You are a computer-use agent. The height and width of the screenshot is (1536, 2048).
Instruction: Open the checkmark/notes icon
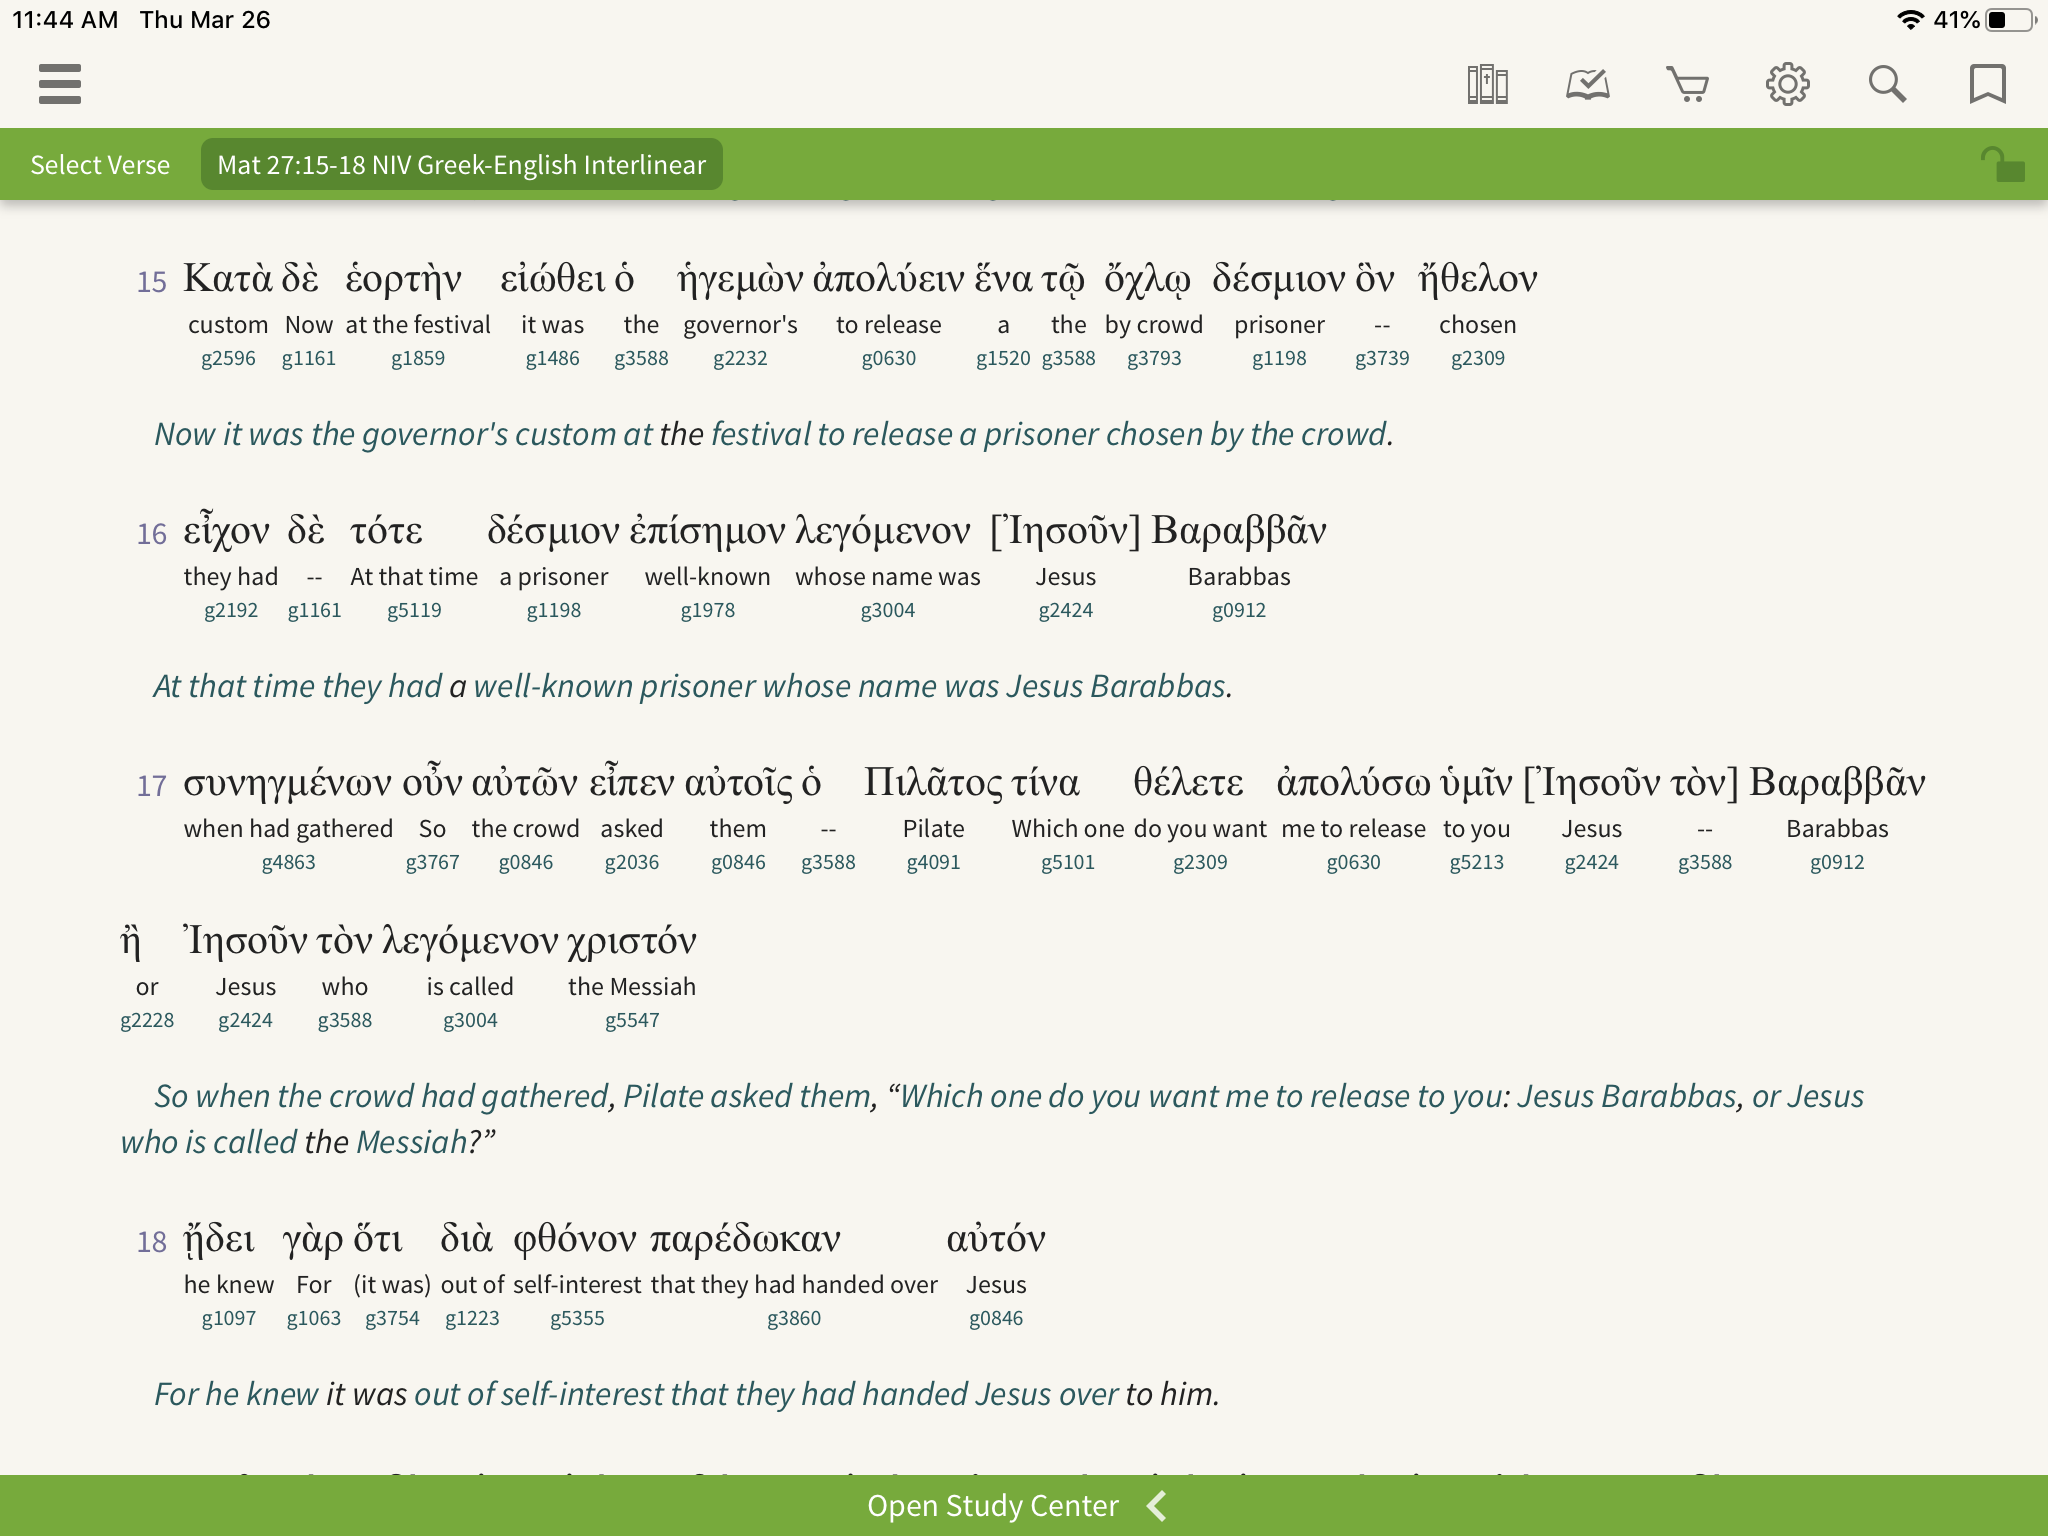pos(1585,84)
